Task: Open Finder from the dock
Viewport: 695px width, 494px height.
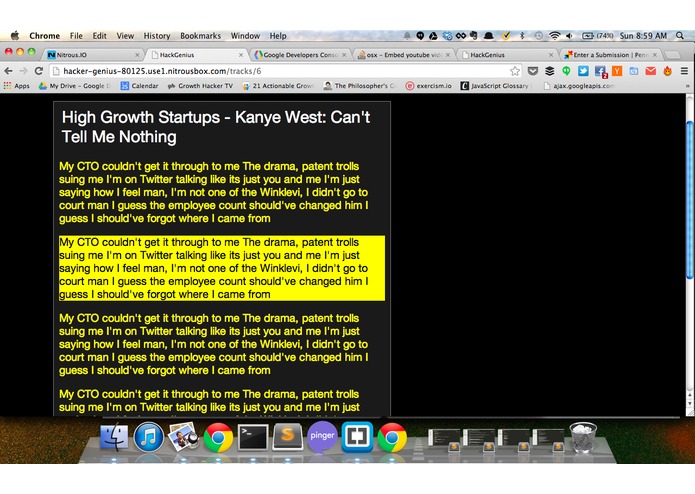Action: pos(114,437)
